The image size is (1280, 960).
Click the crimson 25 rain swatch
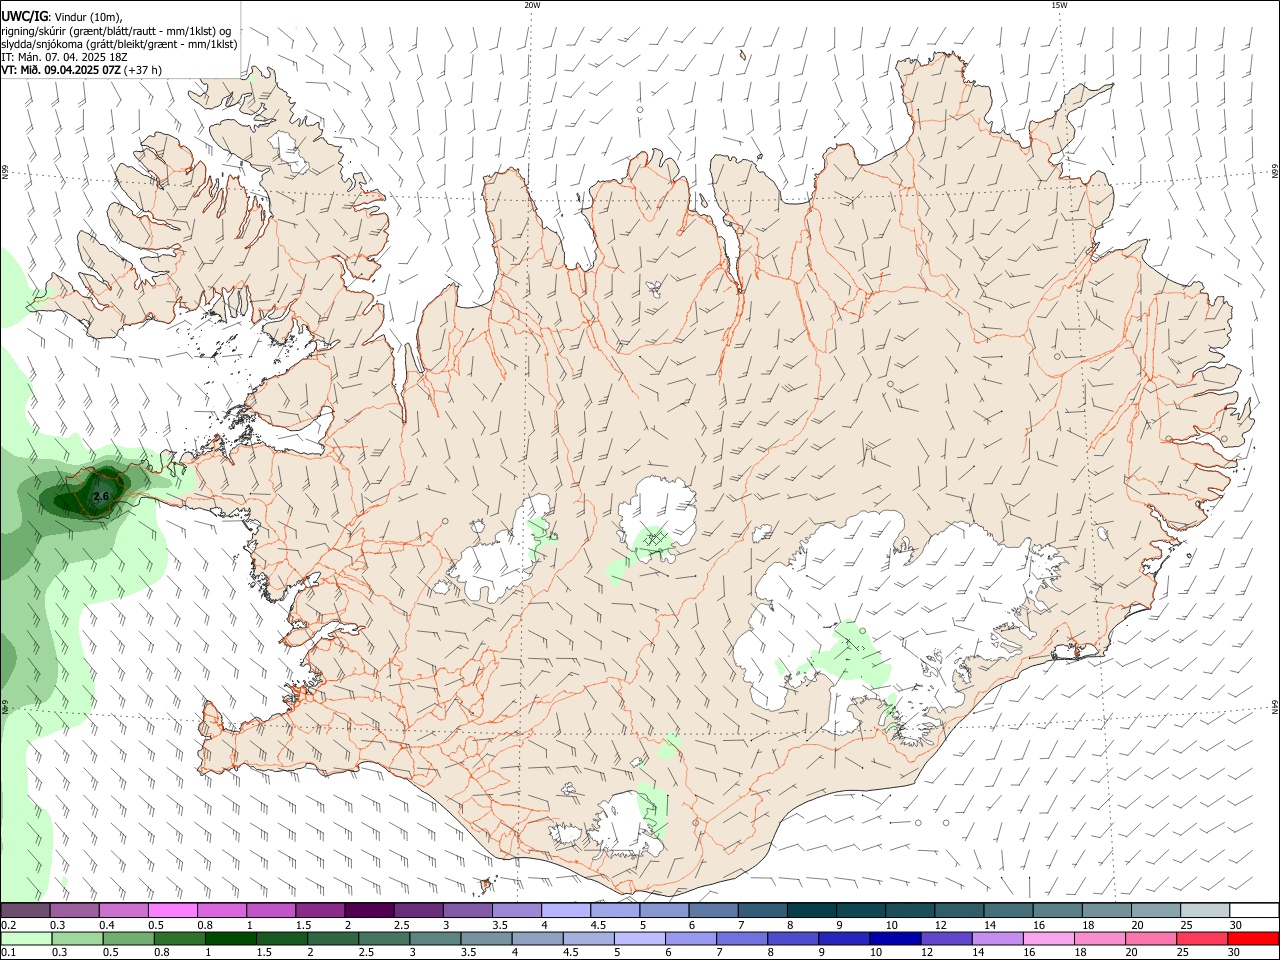coord(1201,938)
